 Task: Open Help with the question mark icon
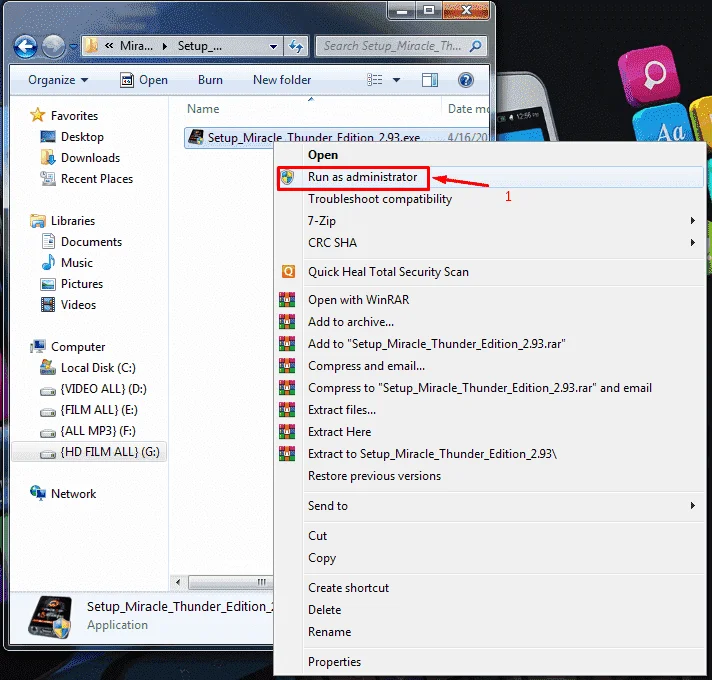click(465, 80)
